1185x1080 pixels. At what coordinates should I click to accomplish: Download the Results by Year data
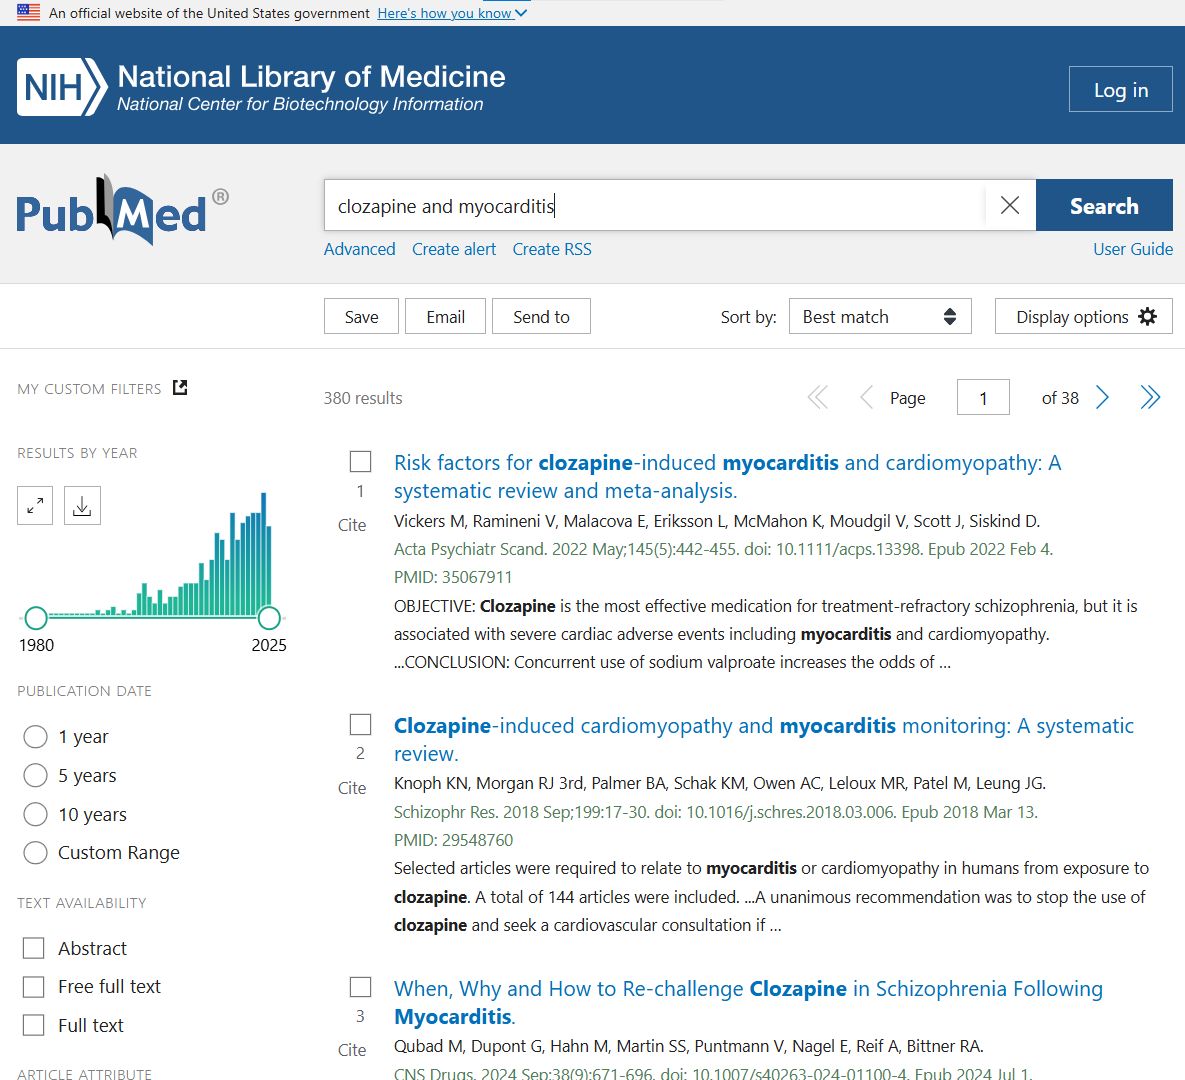[82, 506]
